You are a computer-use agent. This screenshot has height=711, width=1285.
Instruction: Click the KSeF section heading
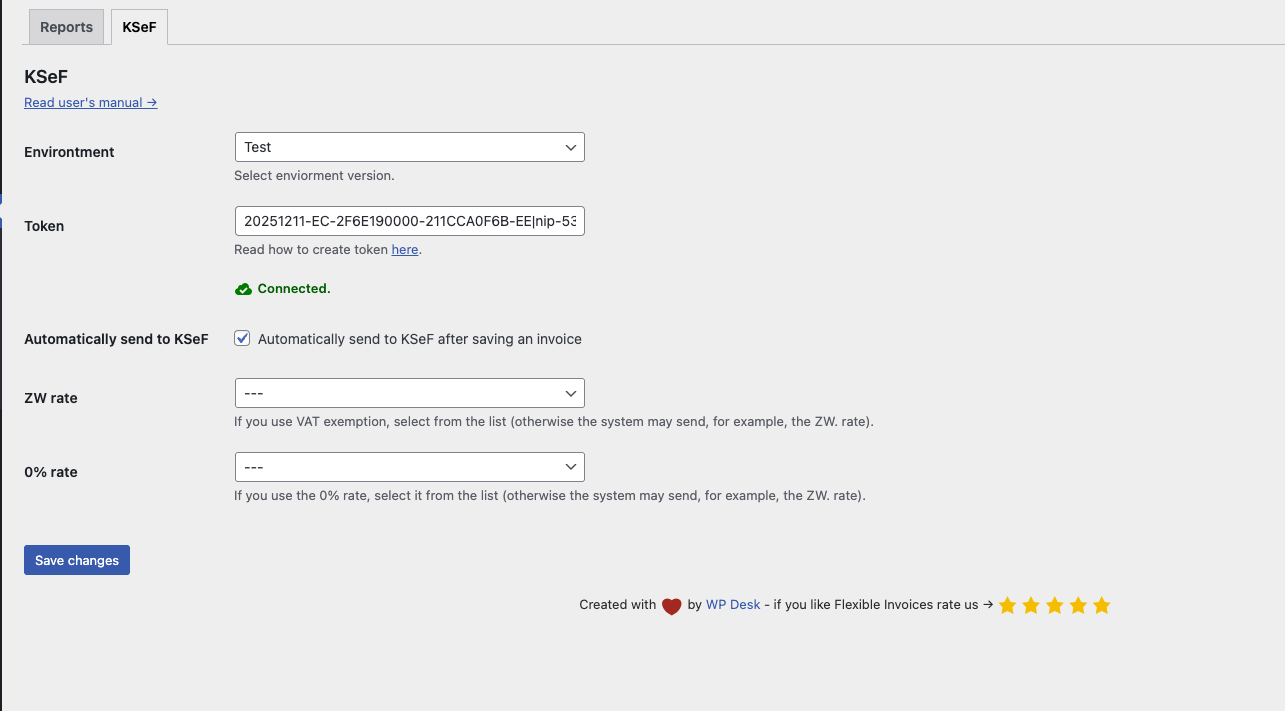point(46,76)
